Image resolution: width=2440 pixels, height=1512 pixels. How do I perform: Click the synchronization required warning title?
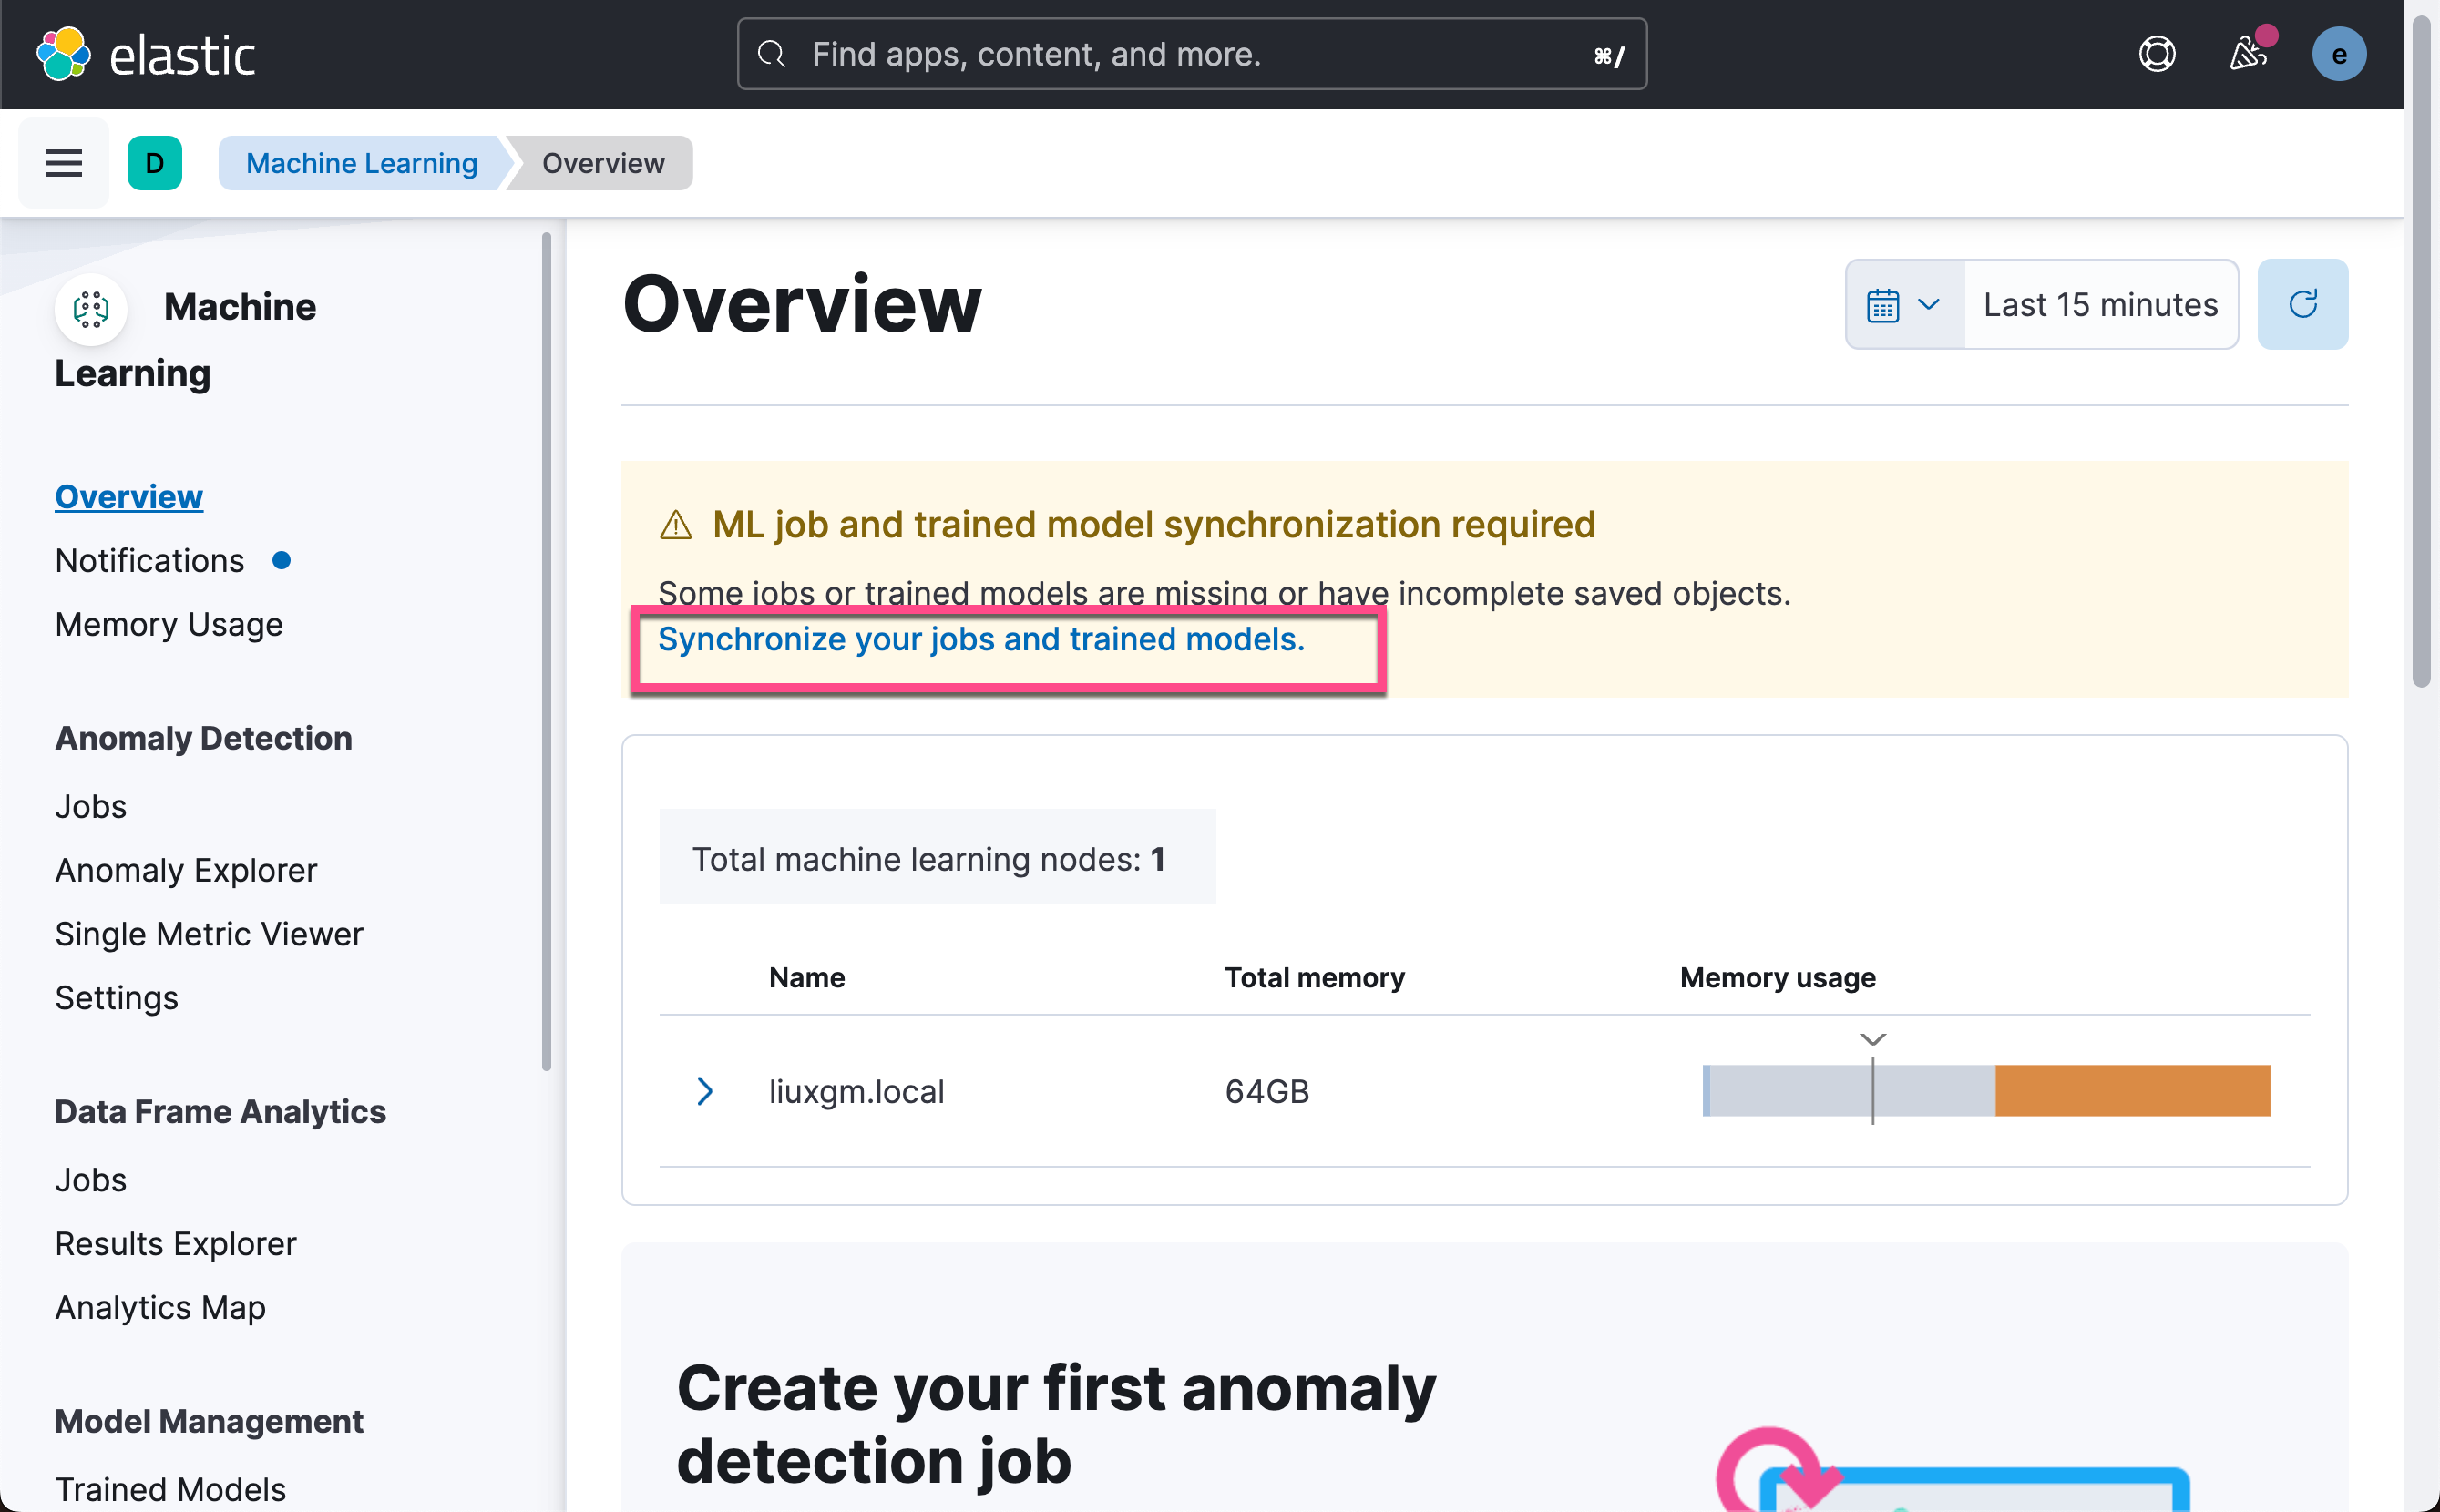click(x=1154, y=524)
